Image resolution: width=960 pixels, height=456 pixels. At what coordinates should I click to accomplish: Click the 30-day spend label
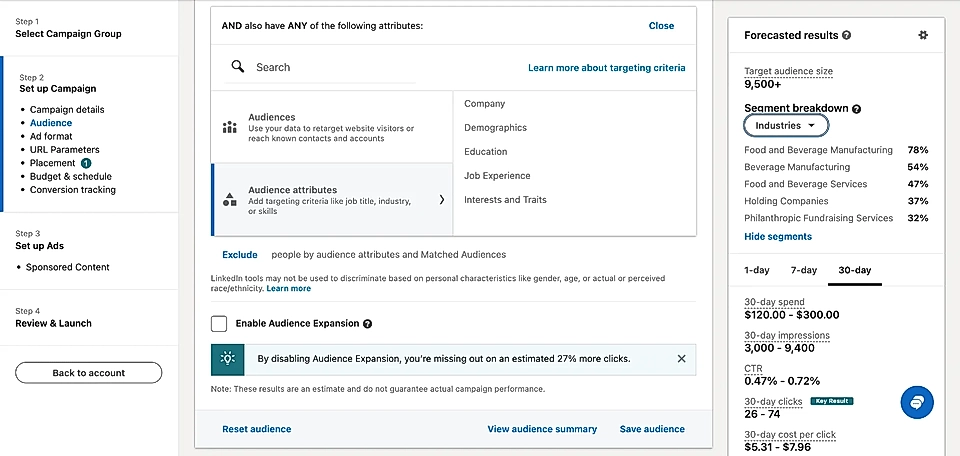point(774,302)
